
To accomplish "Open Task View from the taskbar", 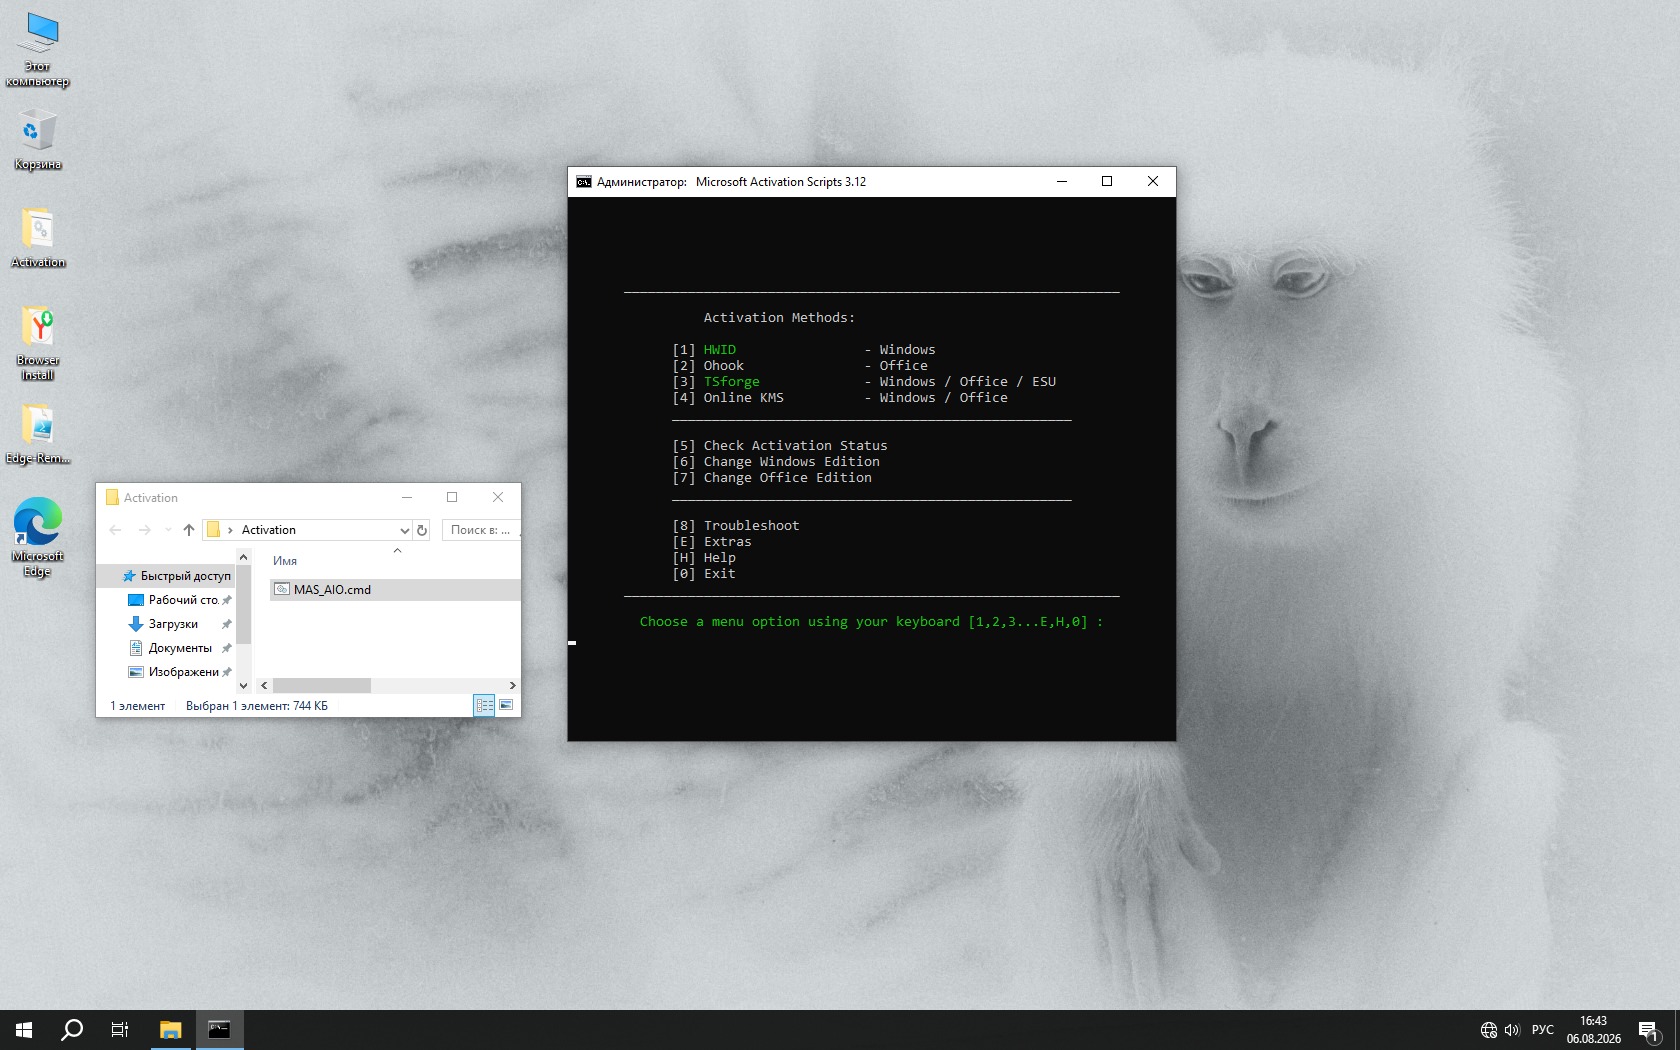I will pyautogui.click(x=120, y=1030).
